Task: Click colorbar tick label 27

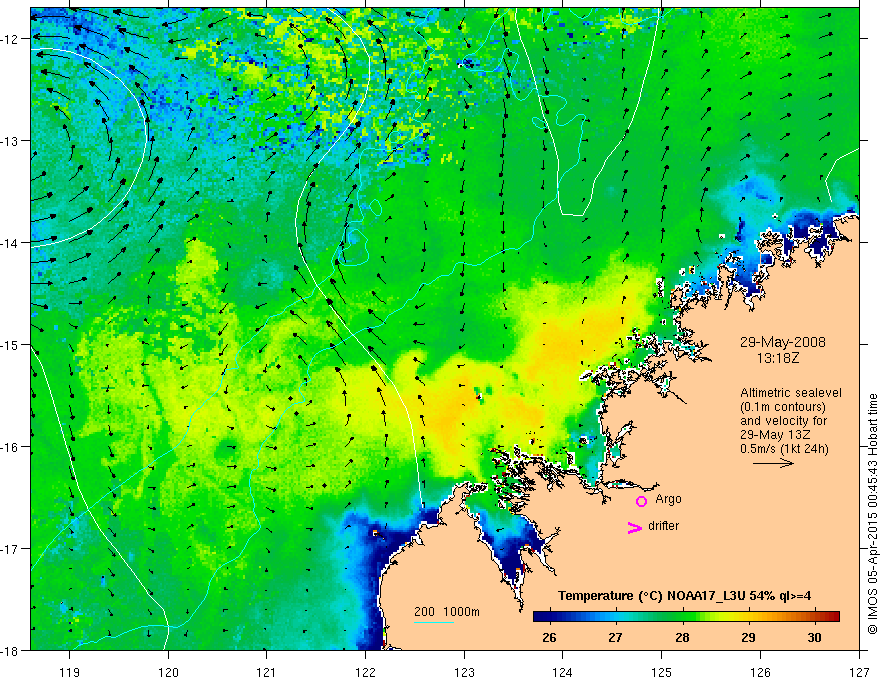Action: click(x=616, y=637)
